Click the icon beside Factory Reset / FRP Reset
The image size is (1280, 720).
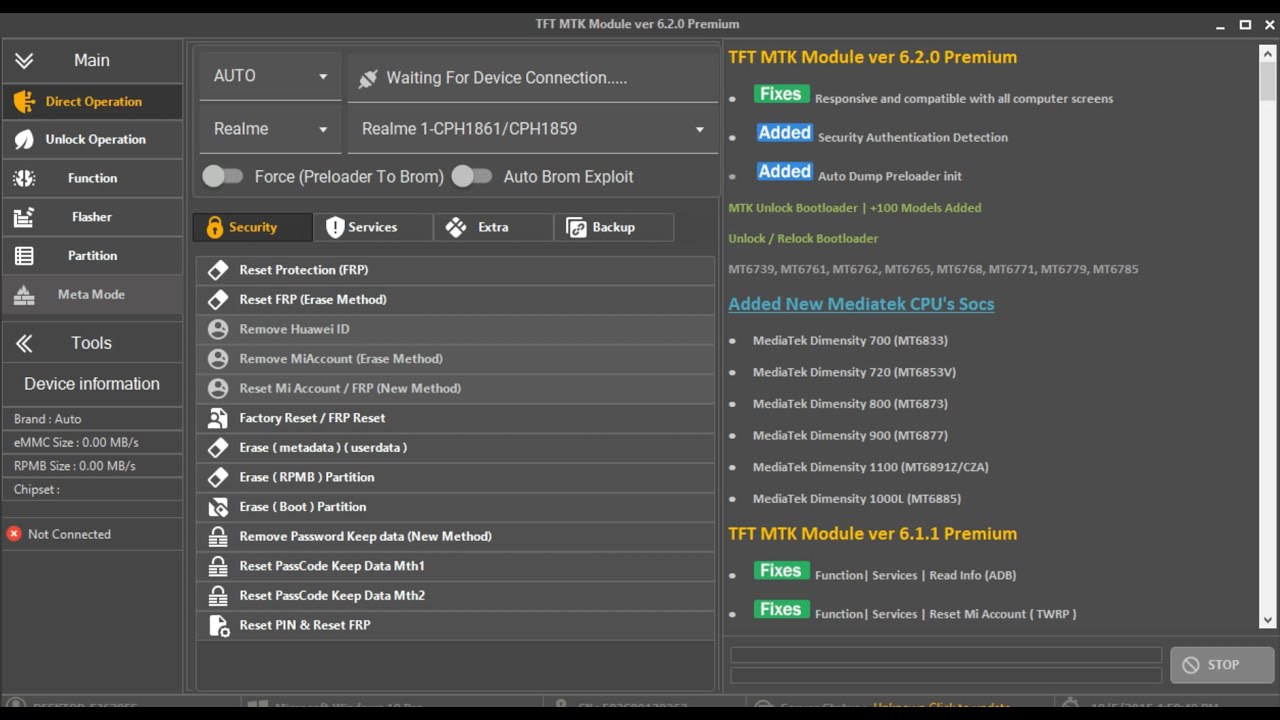coord(218,418)
